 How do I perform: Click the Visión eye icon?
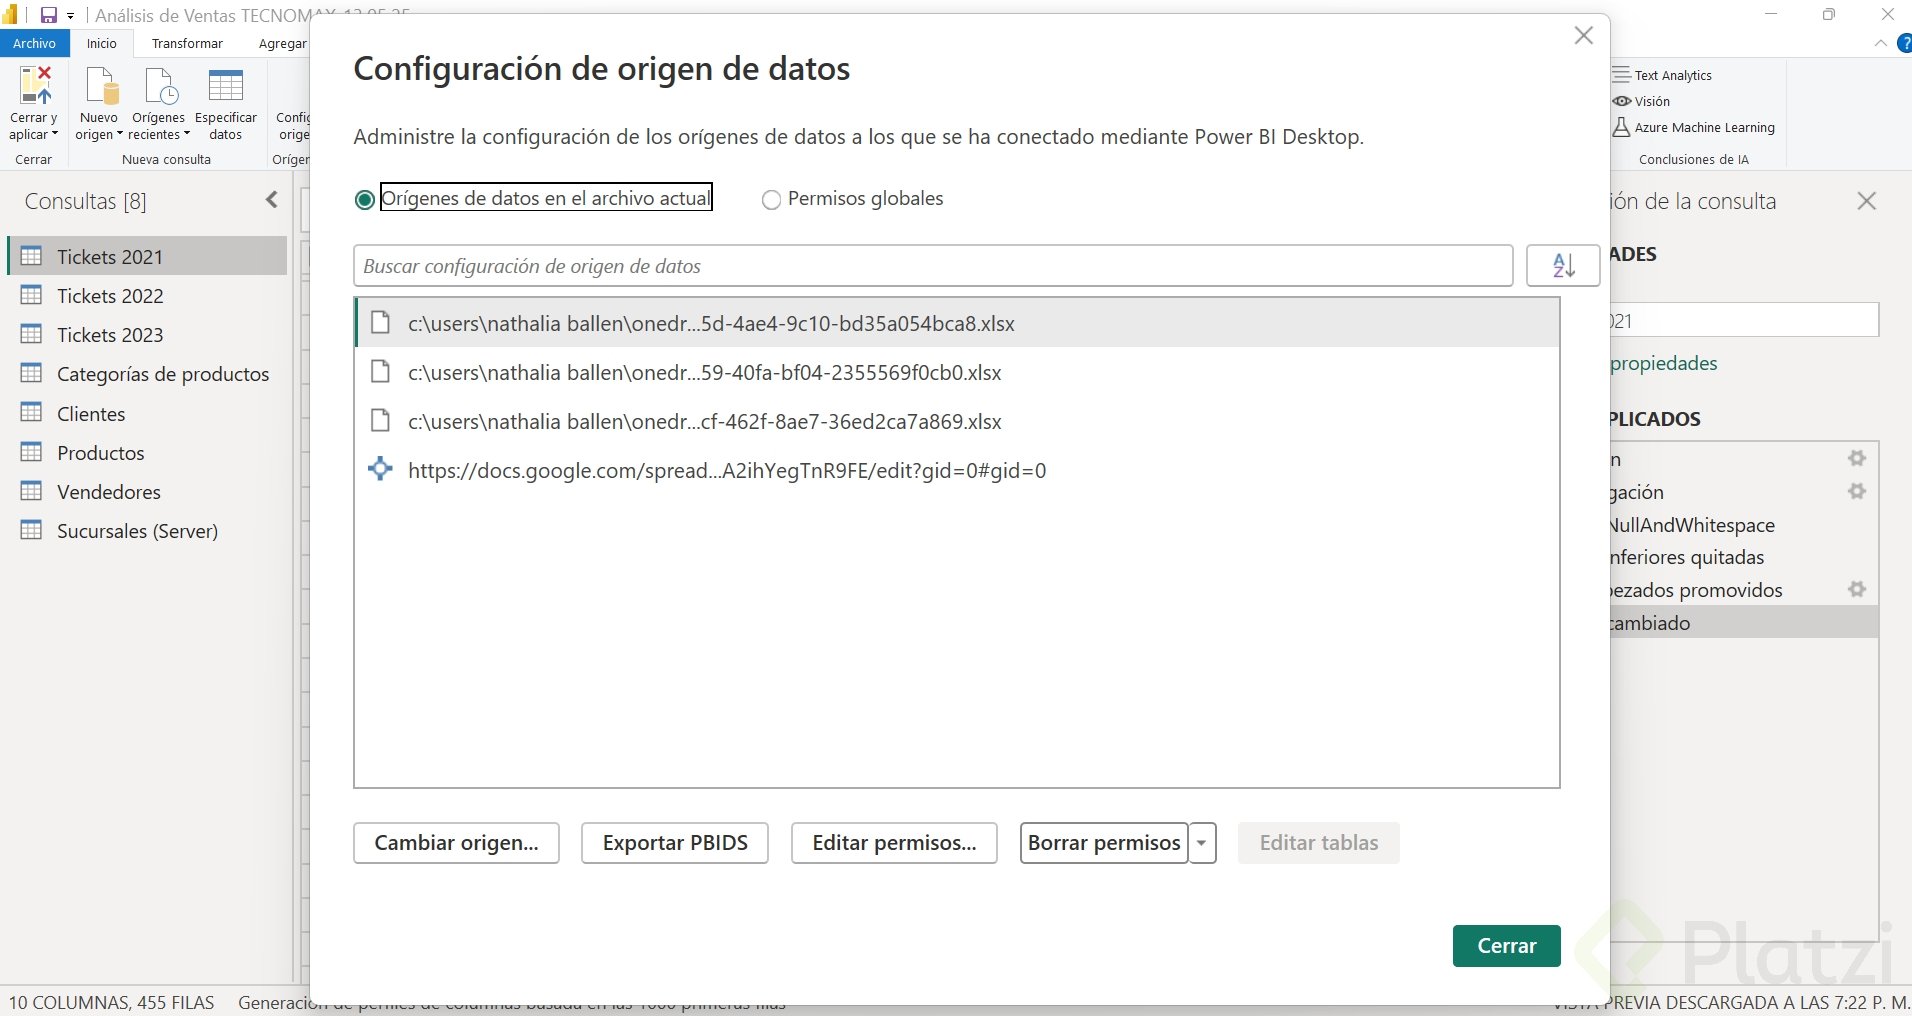pyautogui.click(x=1621, y=101)
